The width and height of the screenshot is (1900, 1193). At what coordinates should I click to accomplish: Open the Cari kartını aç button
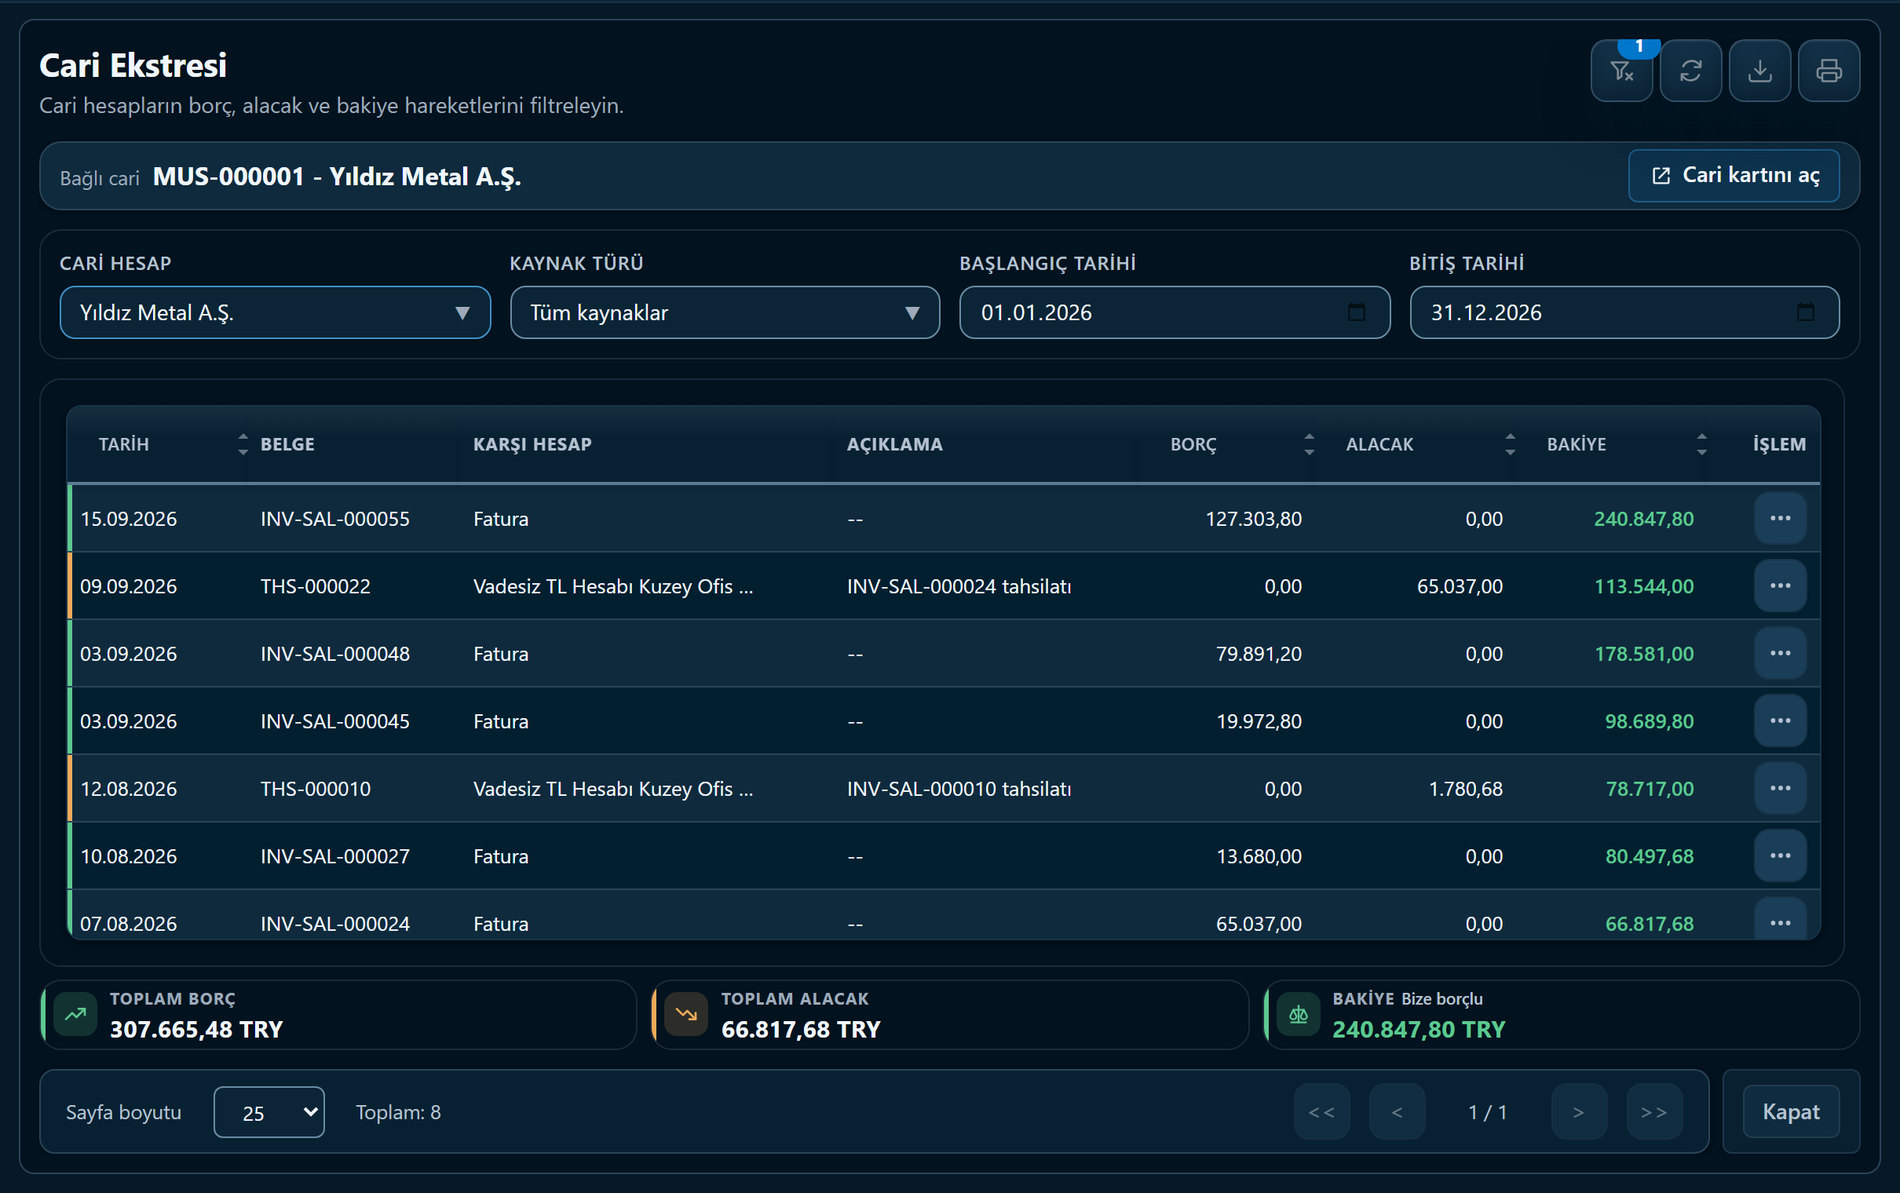pyautogui.click(x=1733, y=176)
